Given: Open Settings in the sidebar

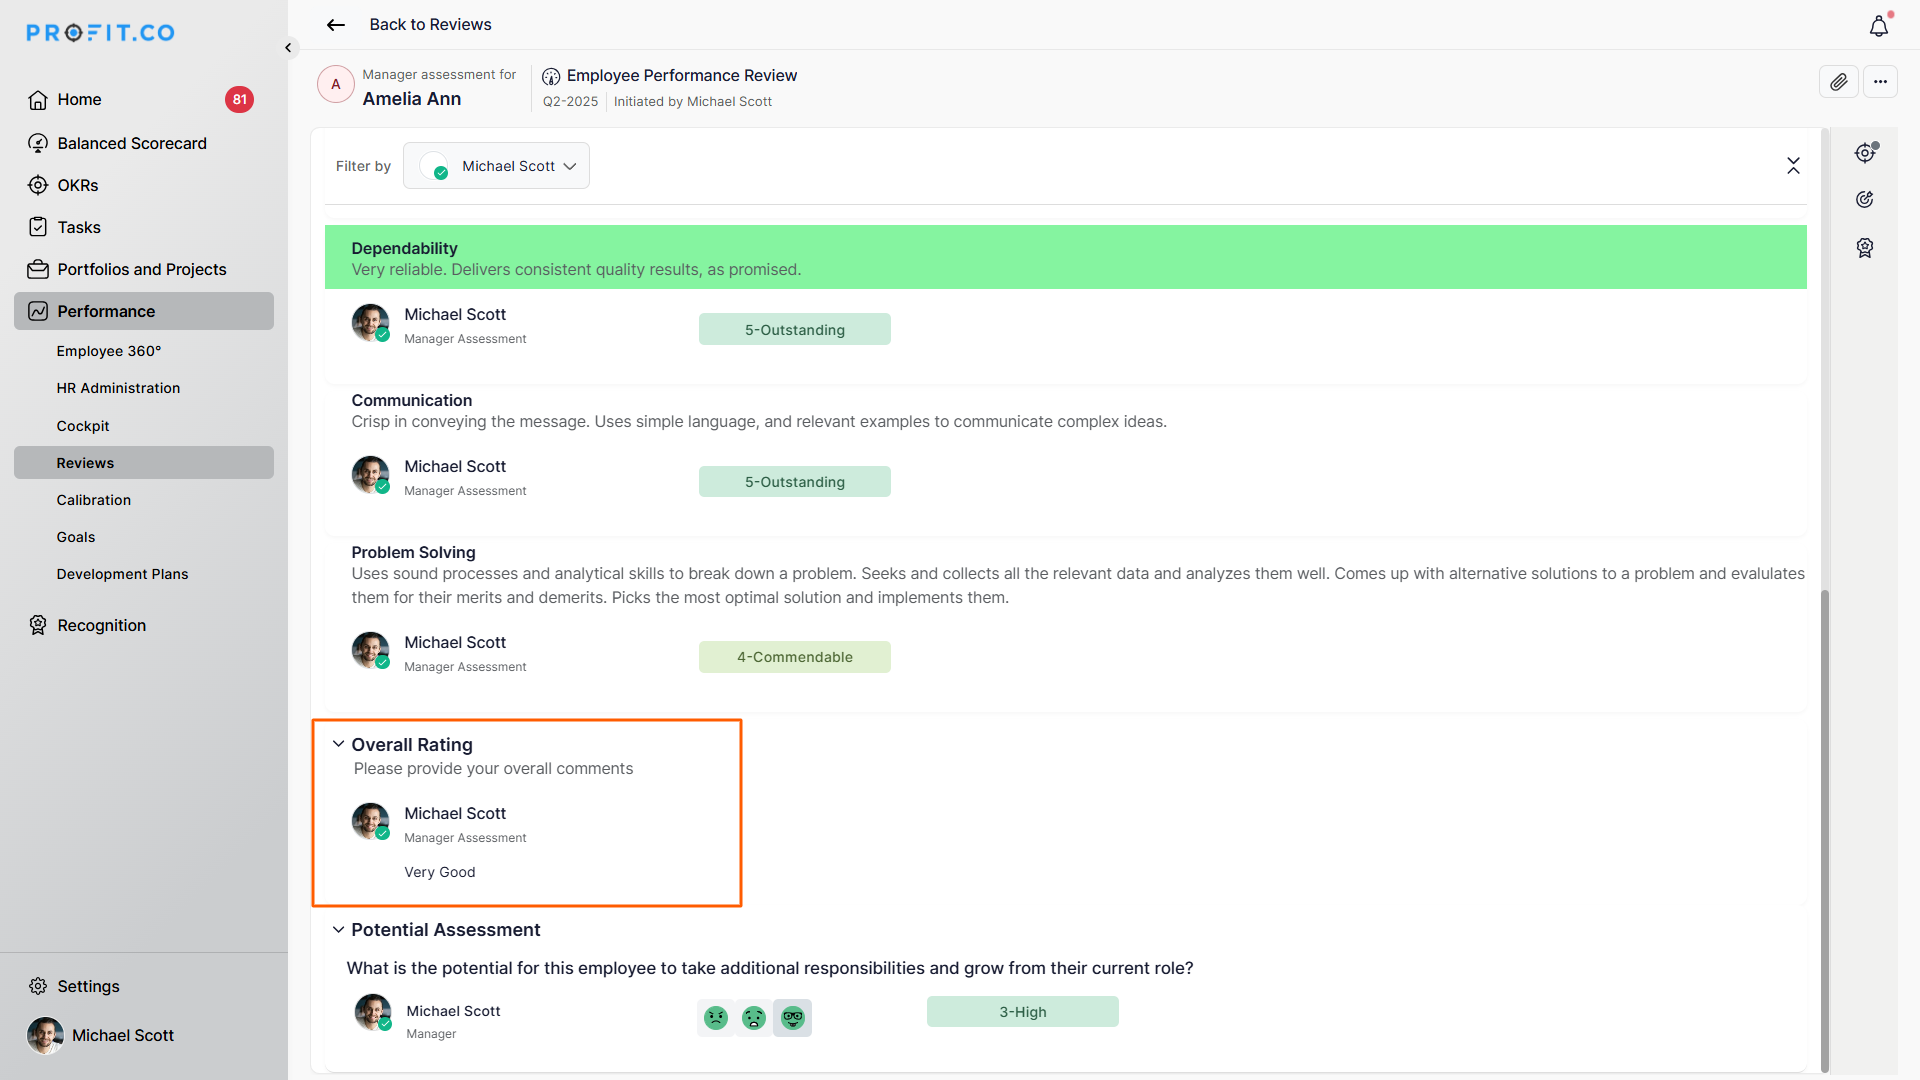Looking at the screenshot, I should 88,986.
